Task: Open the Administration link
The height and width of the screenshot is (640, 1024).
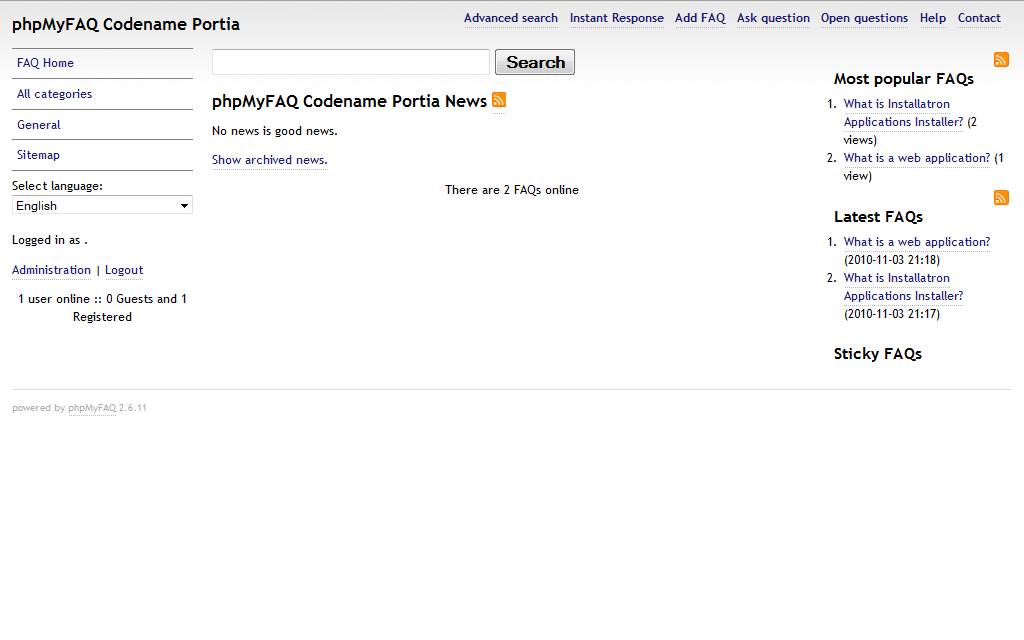Action: pyautogui.click(x=51, y=270)
